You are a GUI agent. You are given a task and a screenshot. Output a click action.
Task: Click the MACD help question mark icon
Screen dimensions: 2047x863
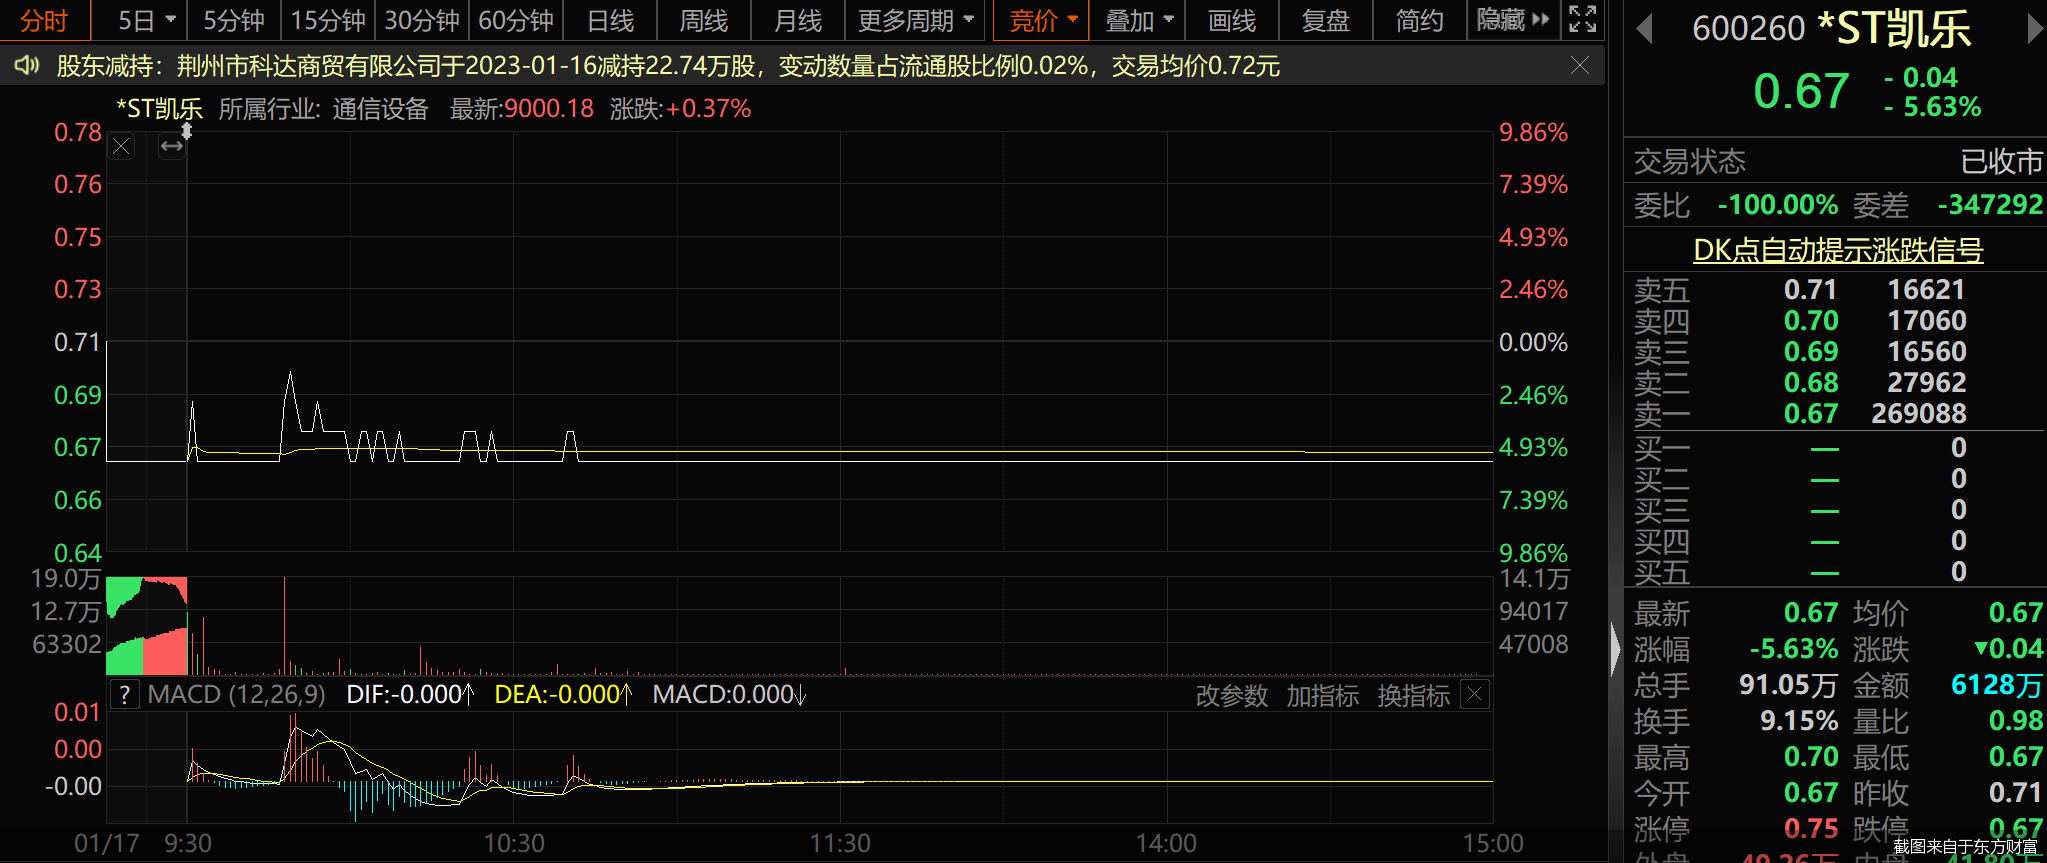point(124,695)
